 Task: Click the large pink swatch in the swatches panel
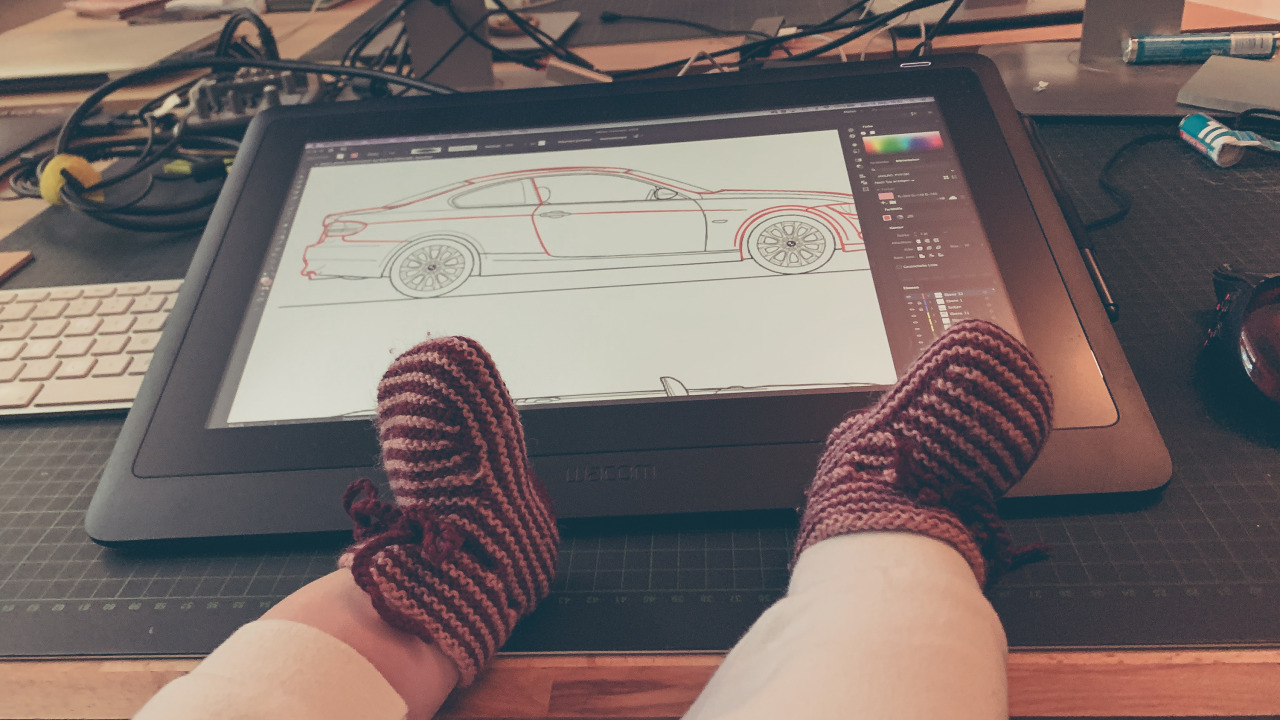886,196
